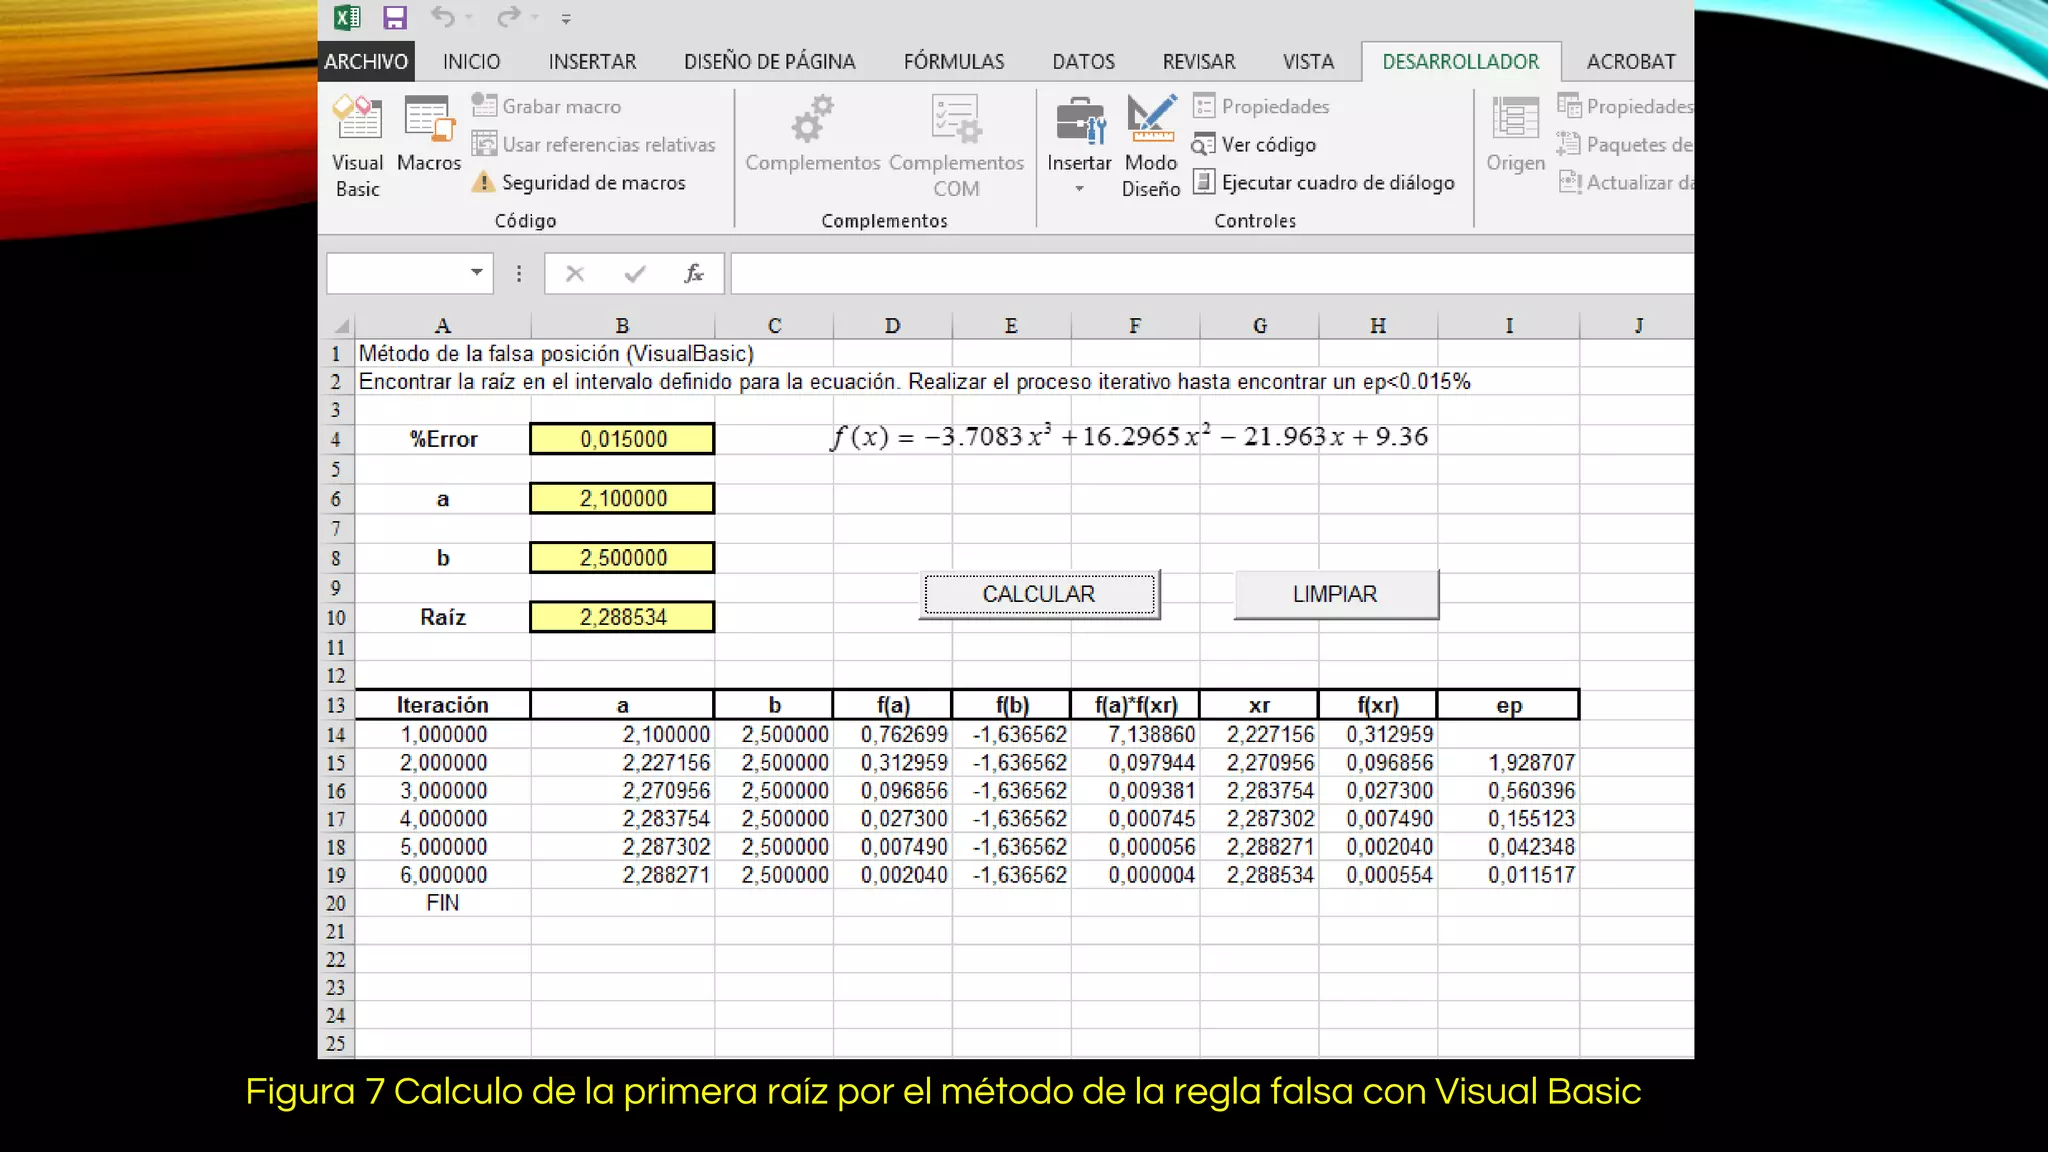Select column header B

point(622,326)
